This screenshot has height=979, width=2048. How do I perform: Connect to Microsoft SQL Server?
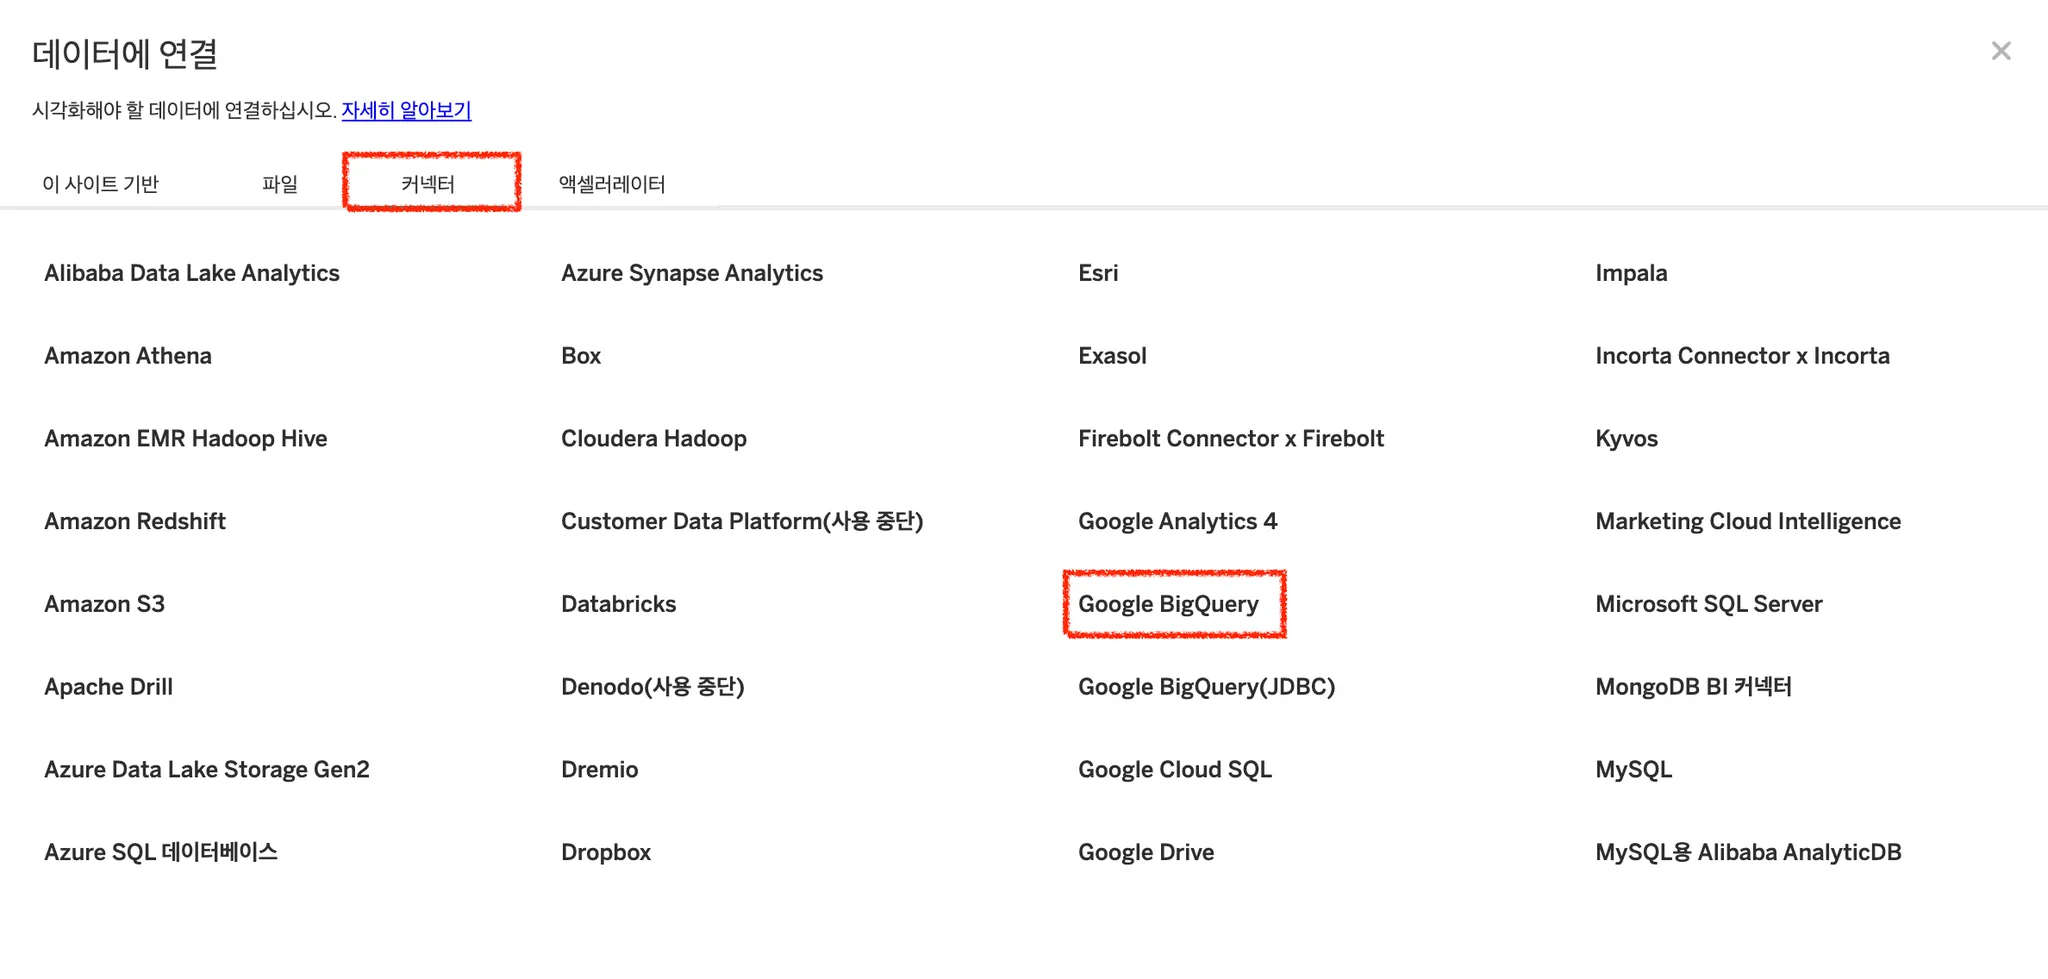coord(1709,604)
